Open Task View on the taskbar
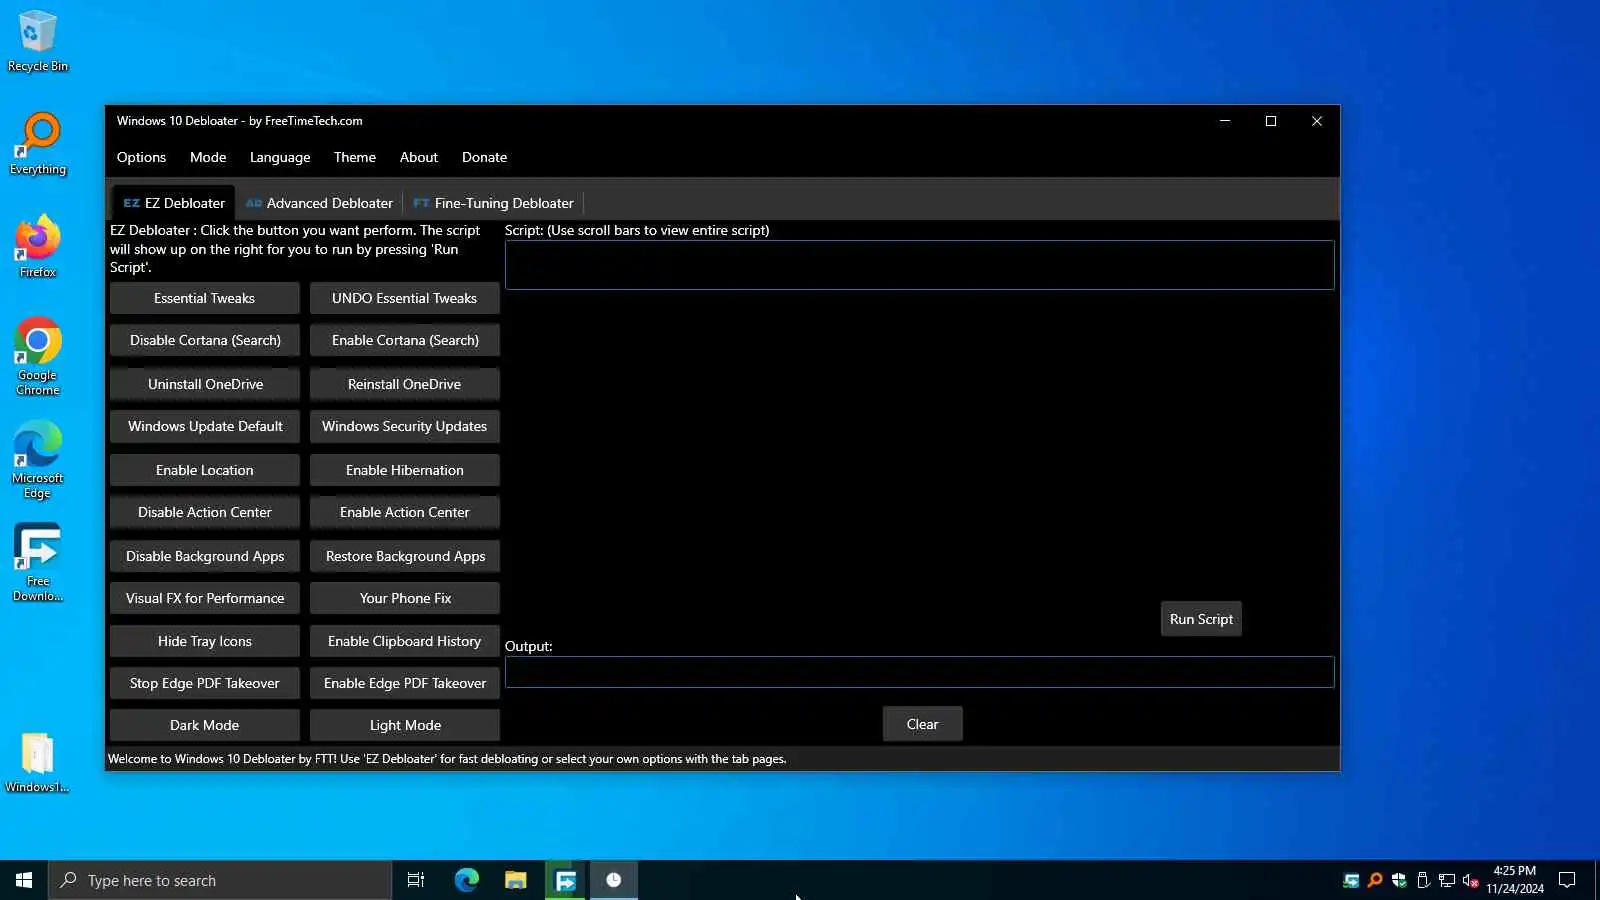Viewport: 1600px width, 900px height. click(416, 880)
